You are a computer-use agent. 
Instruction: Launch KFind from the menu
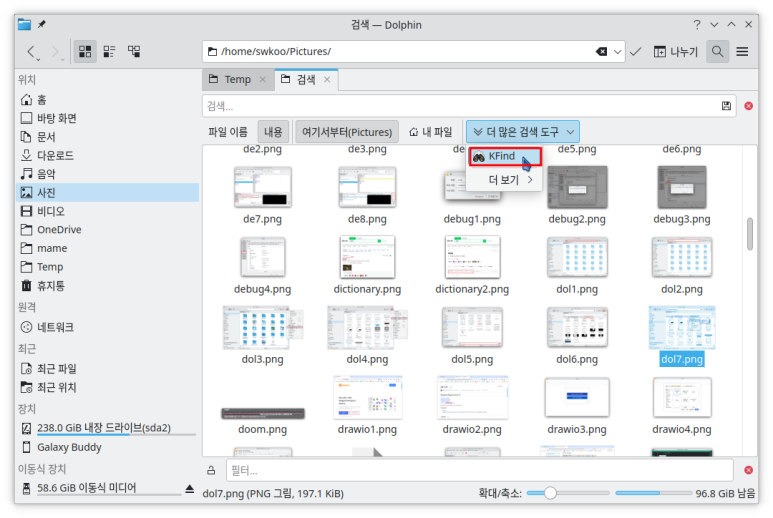point(505,156)
